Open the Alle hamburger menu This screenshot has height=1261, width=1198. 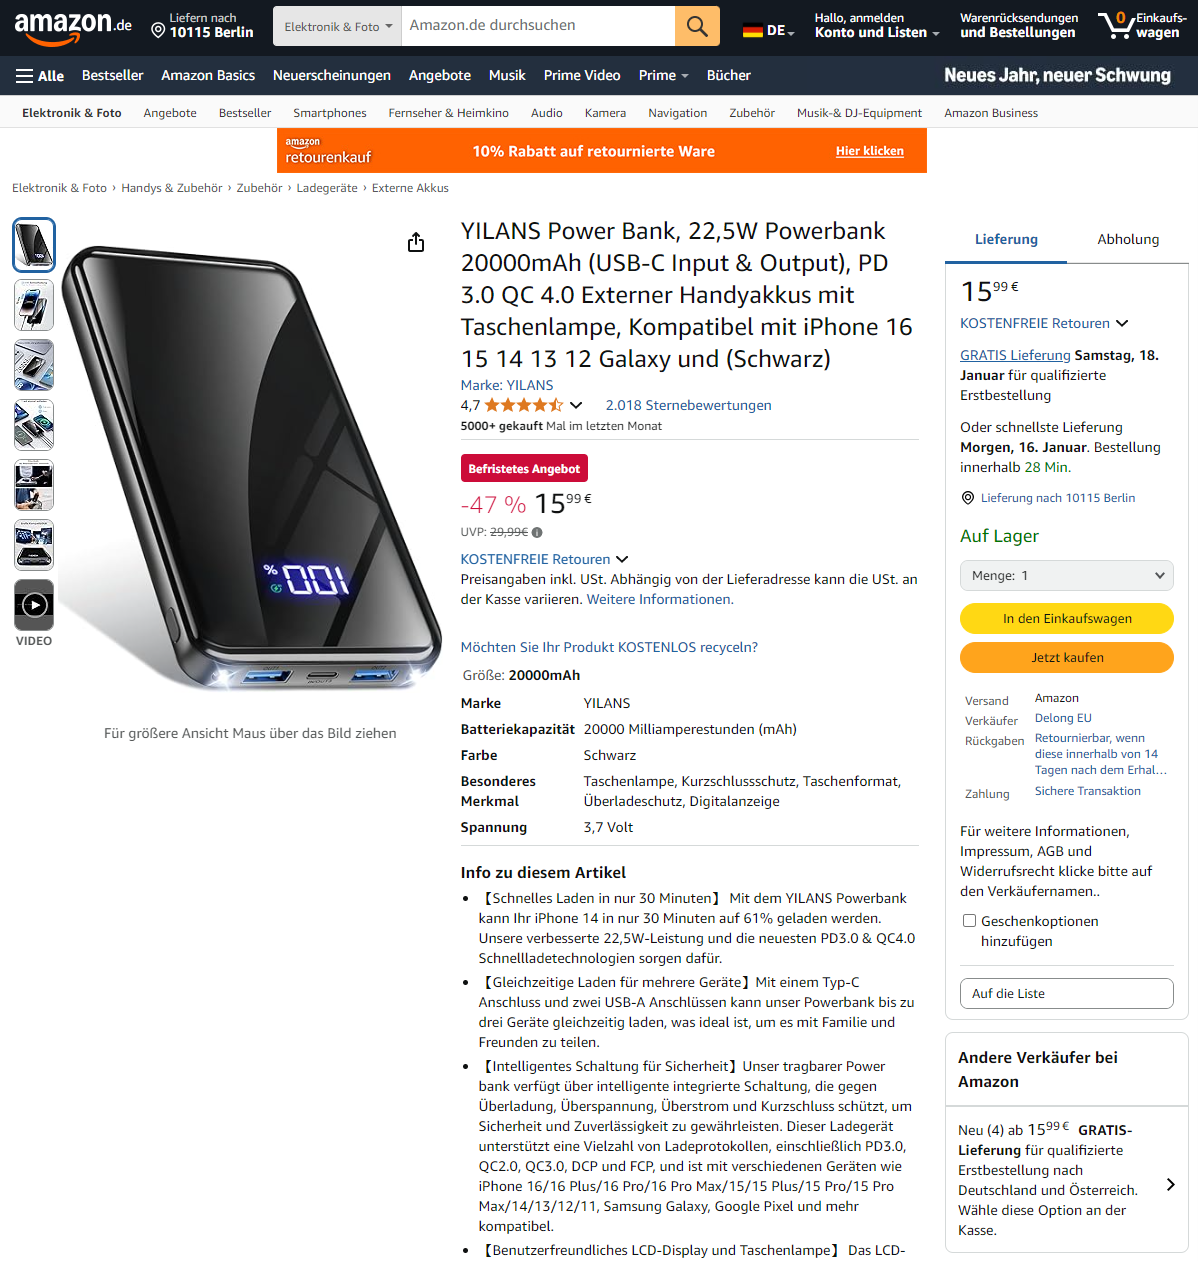pyautogui.click(x=40, y=76)
